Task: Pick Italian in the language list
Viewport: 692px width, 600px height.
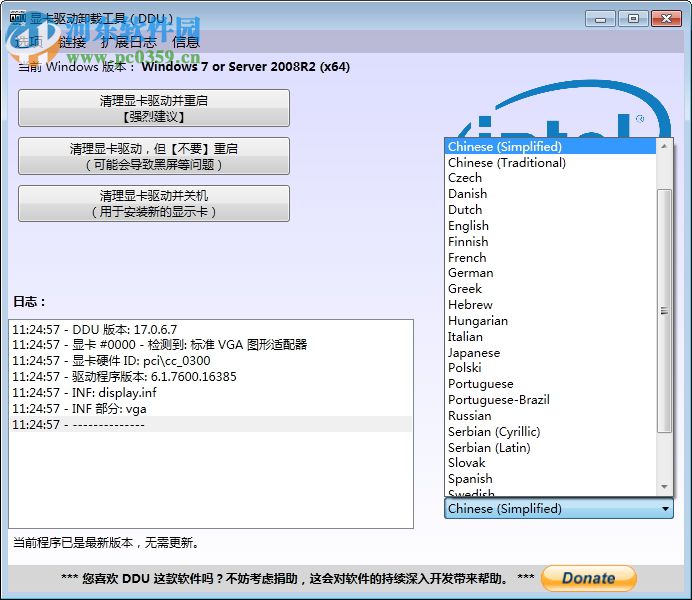Action: (550, 337)
